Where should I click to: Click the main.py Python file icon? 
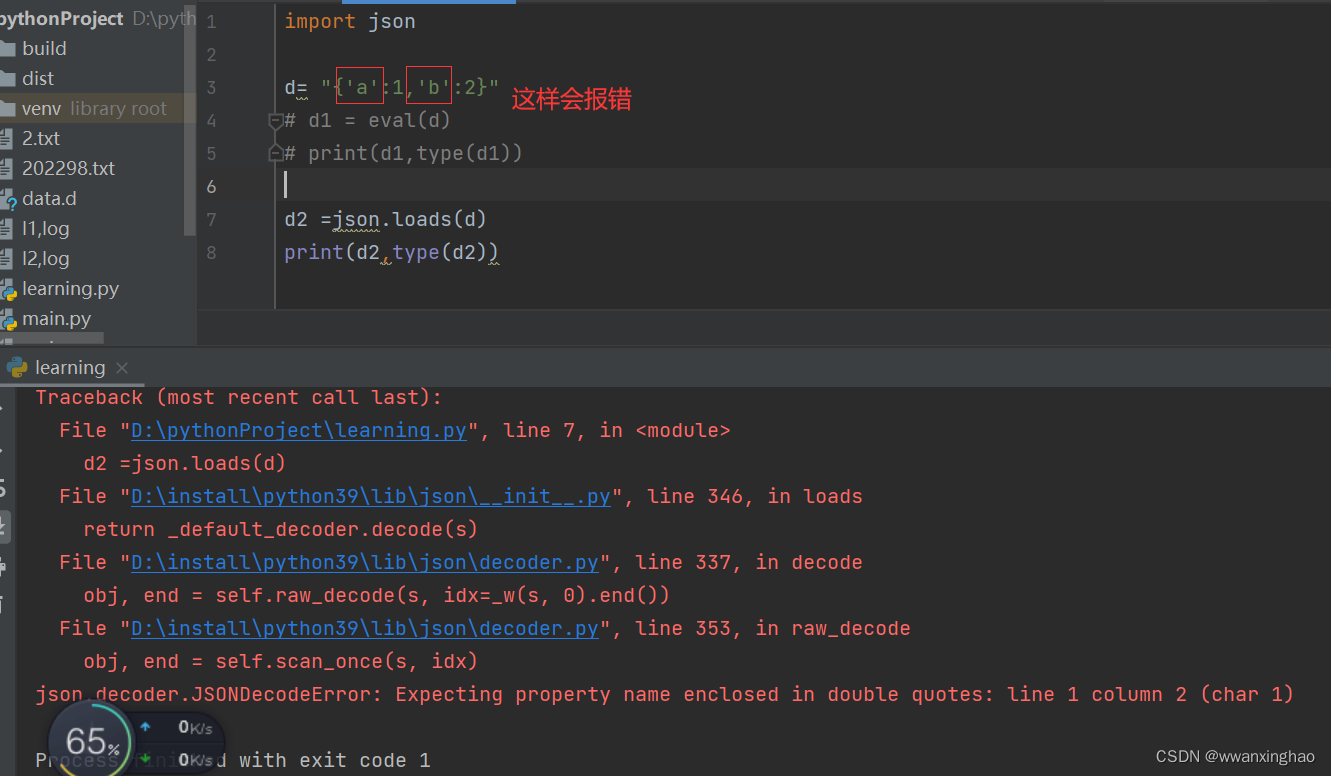point(6,318)
